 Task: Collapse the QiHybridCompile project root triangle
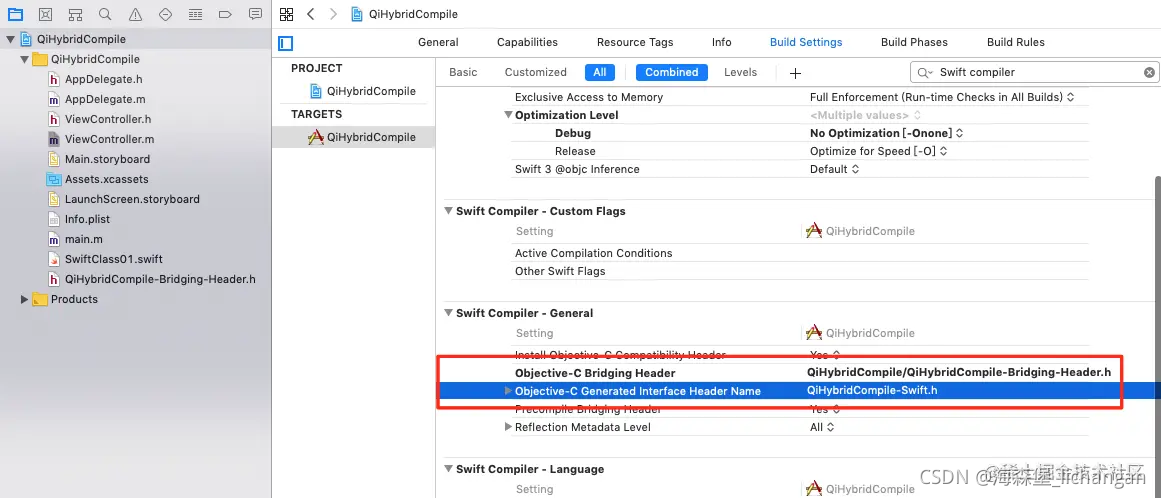pyautogui.click(x=10, y=39)
